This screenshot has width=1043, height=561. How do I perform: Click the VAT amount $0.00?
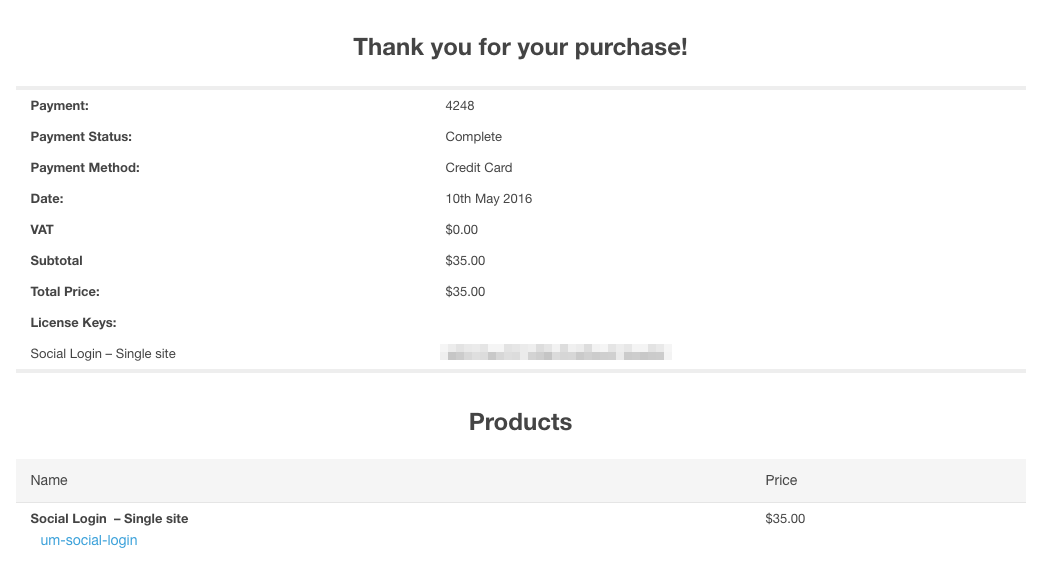[x=462, y=229]
